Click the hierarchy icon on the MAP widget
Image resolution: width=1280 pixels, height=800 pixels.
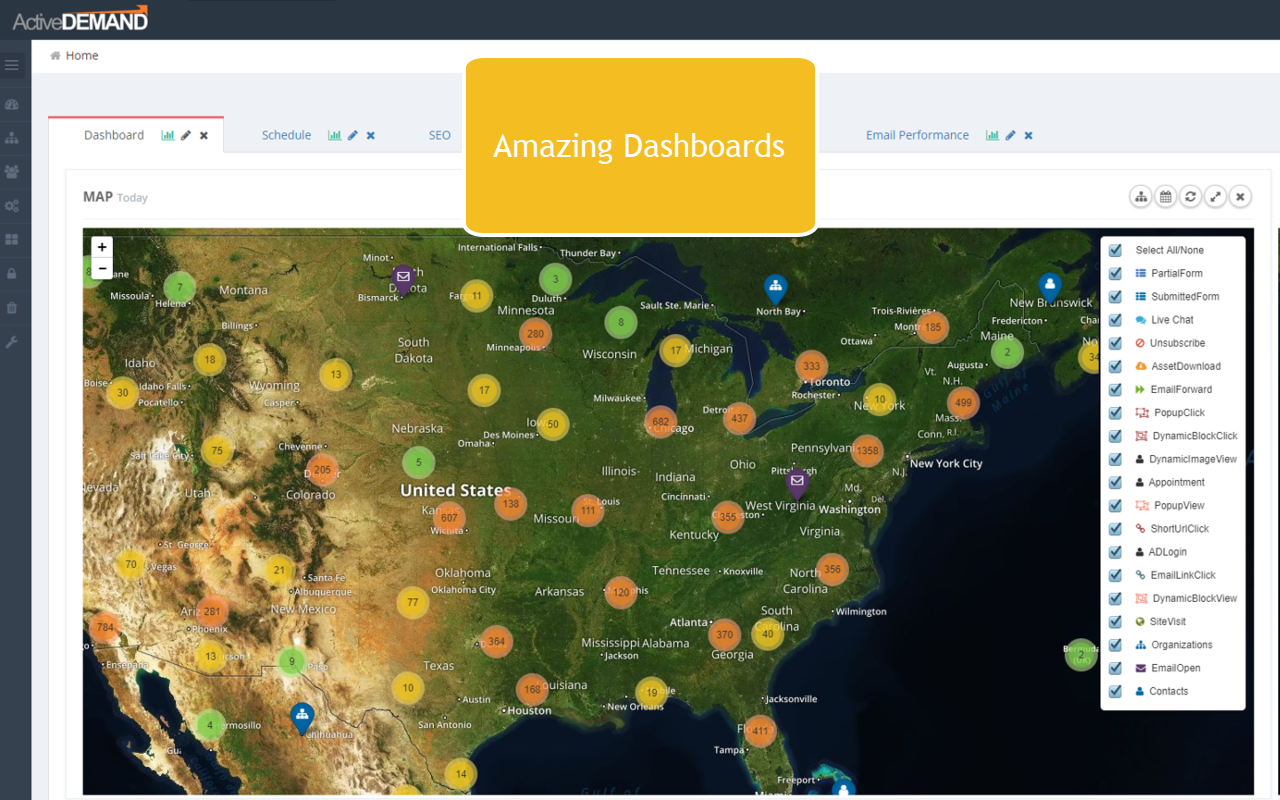(1141, 196)
